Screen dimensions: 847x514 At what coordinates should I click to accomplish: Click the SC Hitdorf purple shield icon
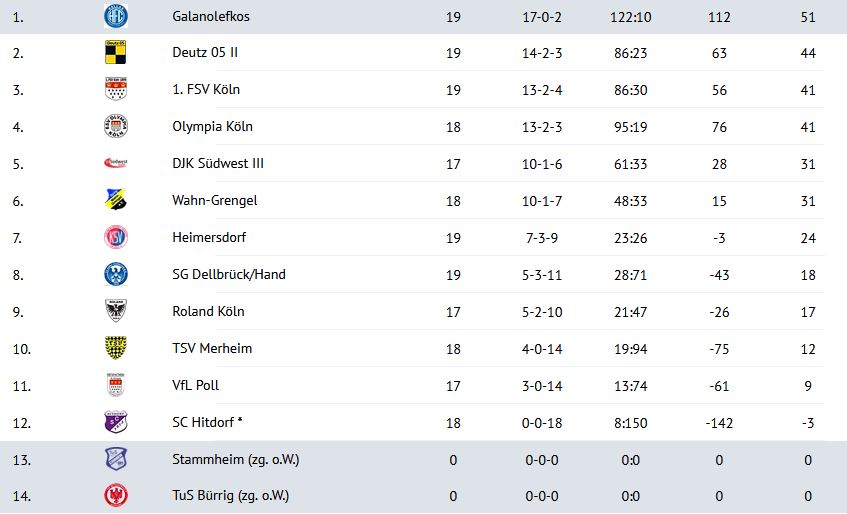point(116,422)
